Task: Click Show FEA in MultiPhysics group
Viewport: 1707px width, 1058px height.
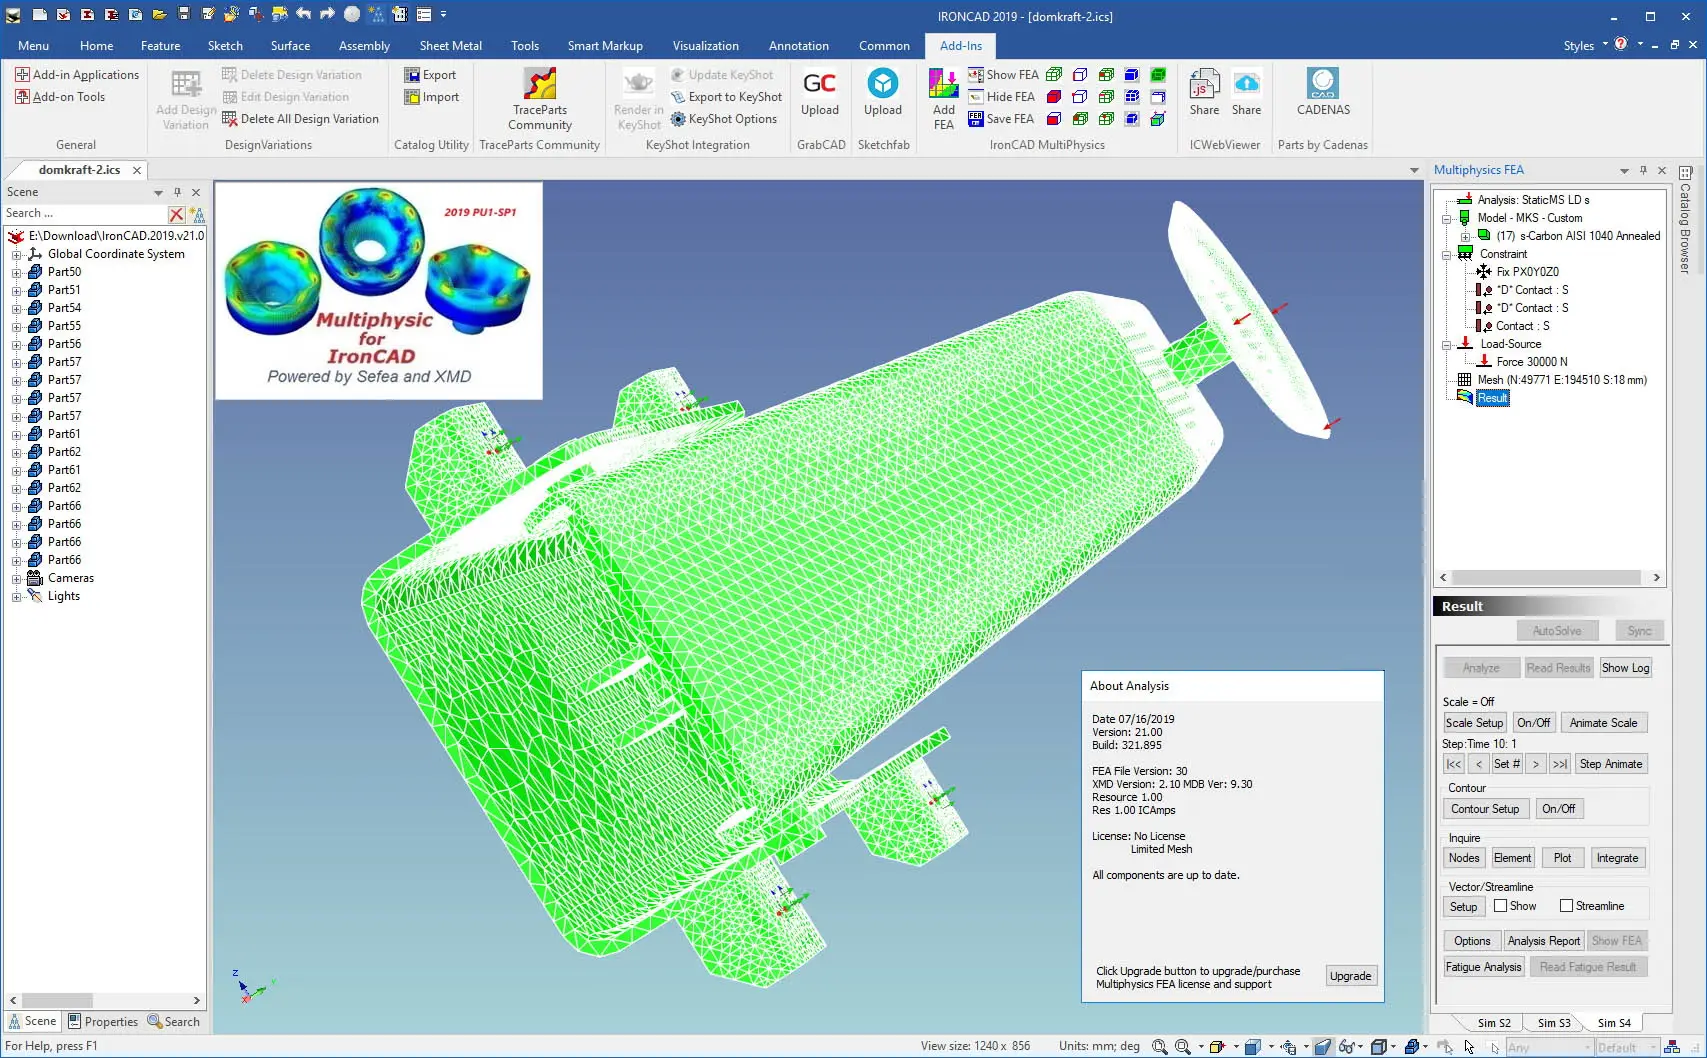Action: [x=1003, y=75]
